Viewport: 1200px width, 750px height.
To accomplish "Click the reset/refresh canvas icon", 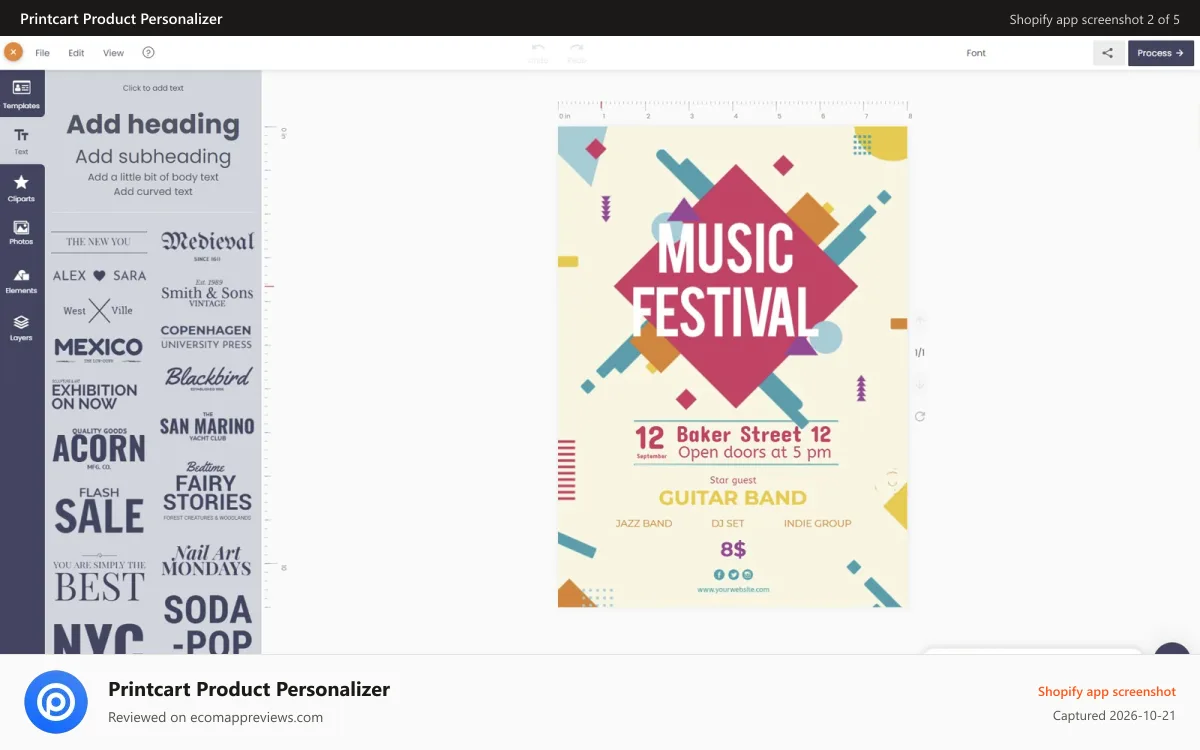I will [x=920, y=416].
